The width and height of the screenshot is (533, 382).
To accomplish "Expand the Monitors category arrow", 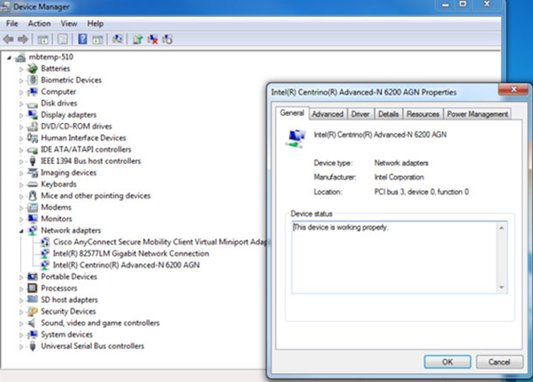I will 21,219.
